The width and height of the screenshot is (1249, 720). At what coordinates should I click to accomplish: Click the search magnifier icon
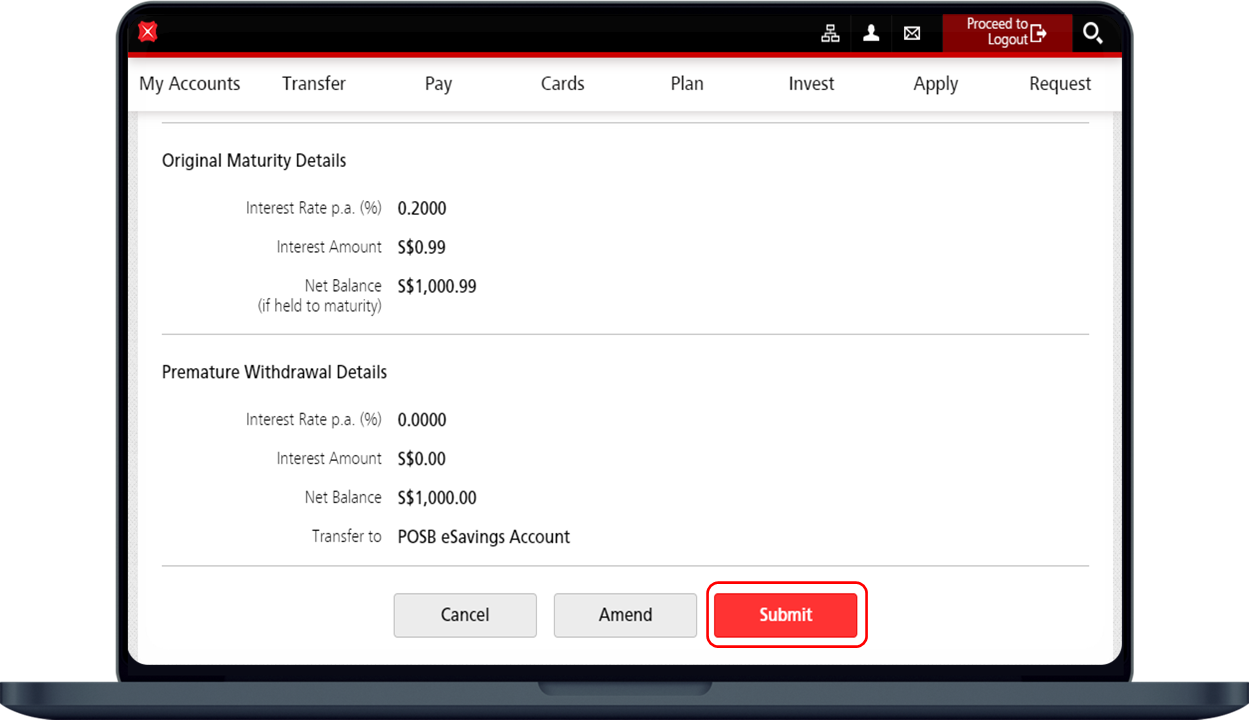coord(1092,33)
